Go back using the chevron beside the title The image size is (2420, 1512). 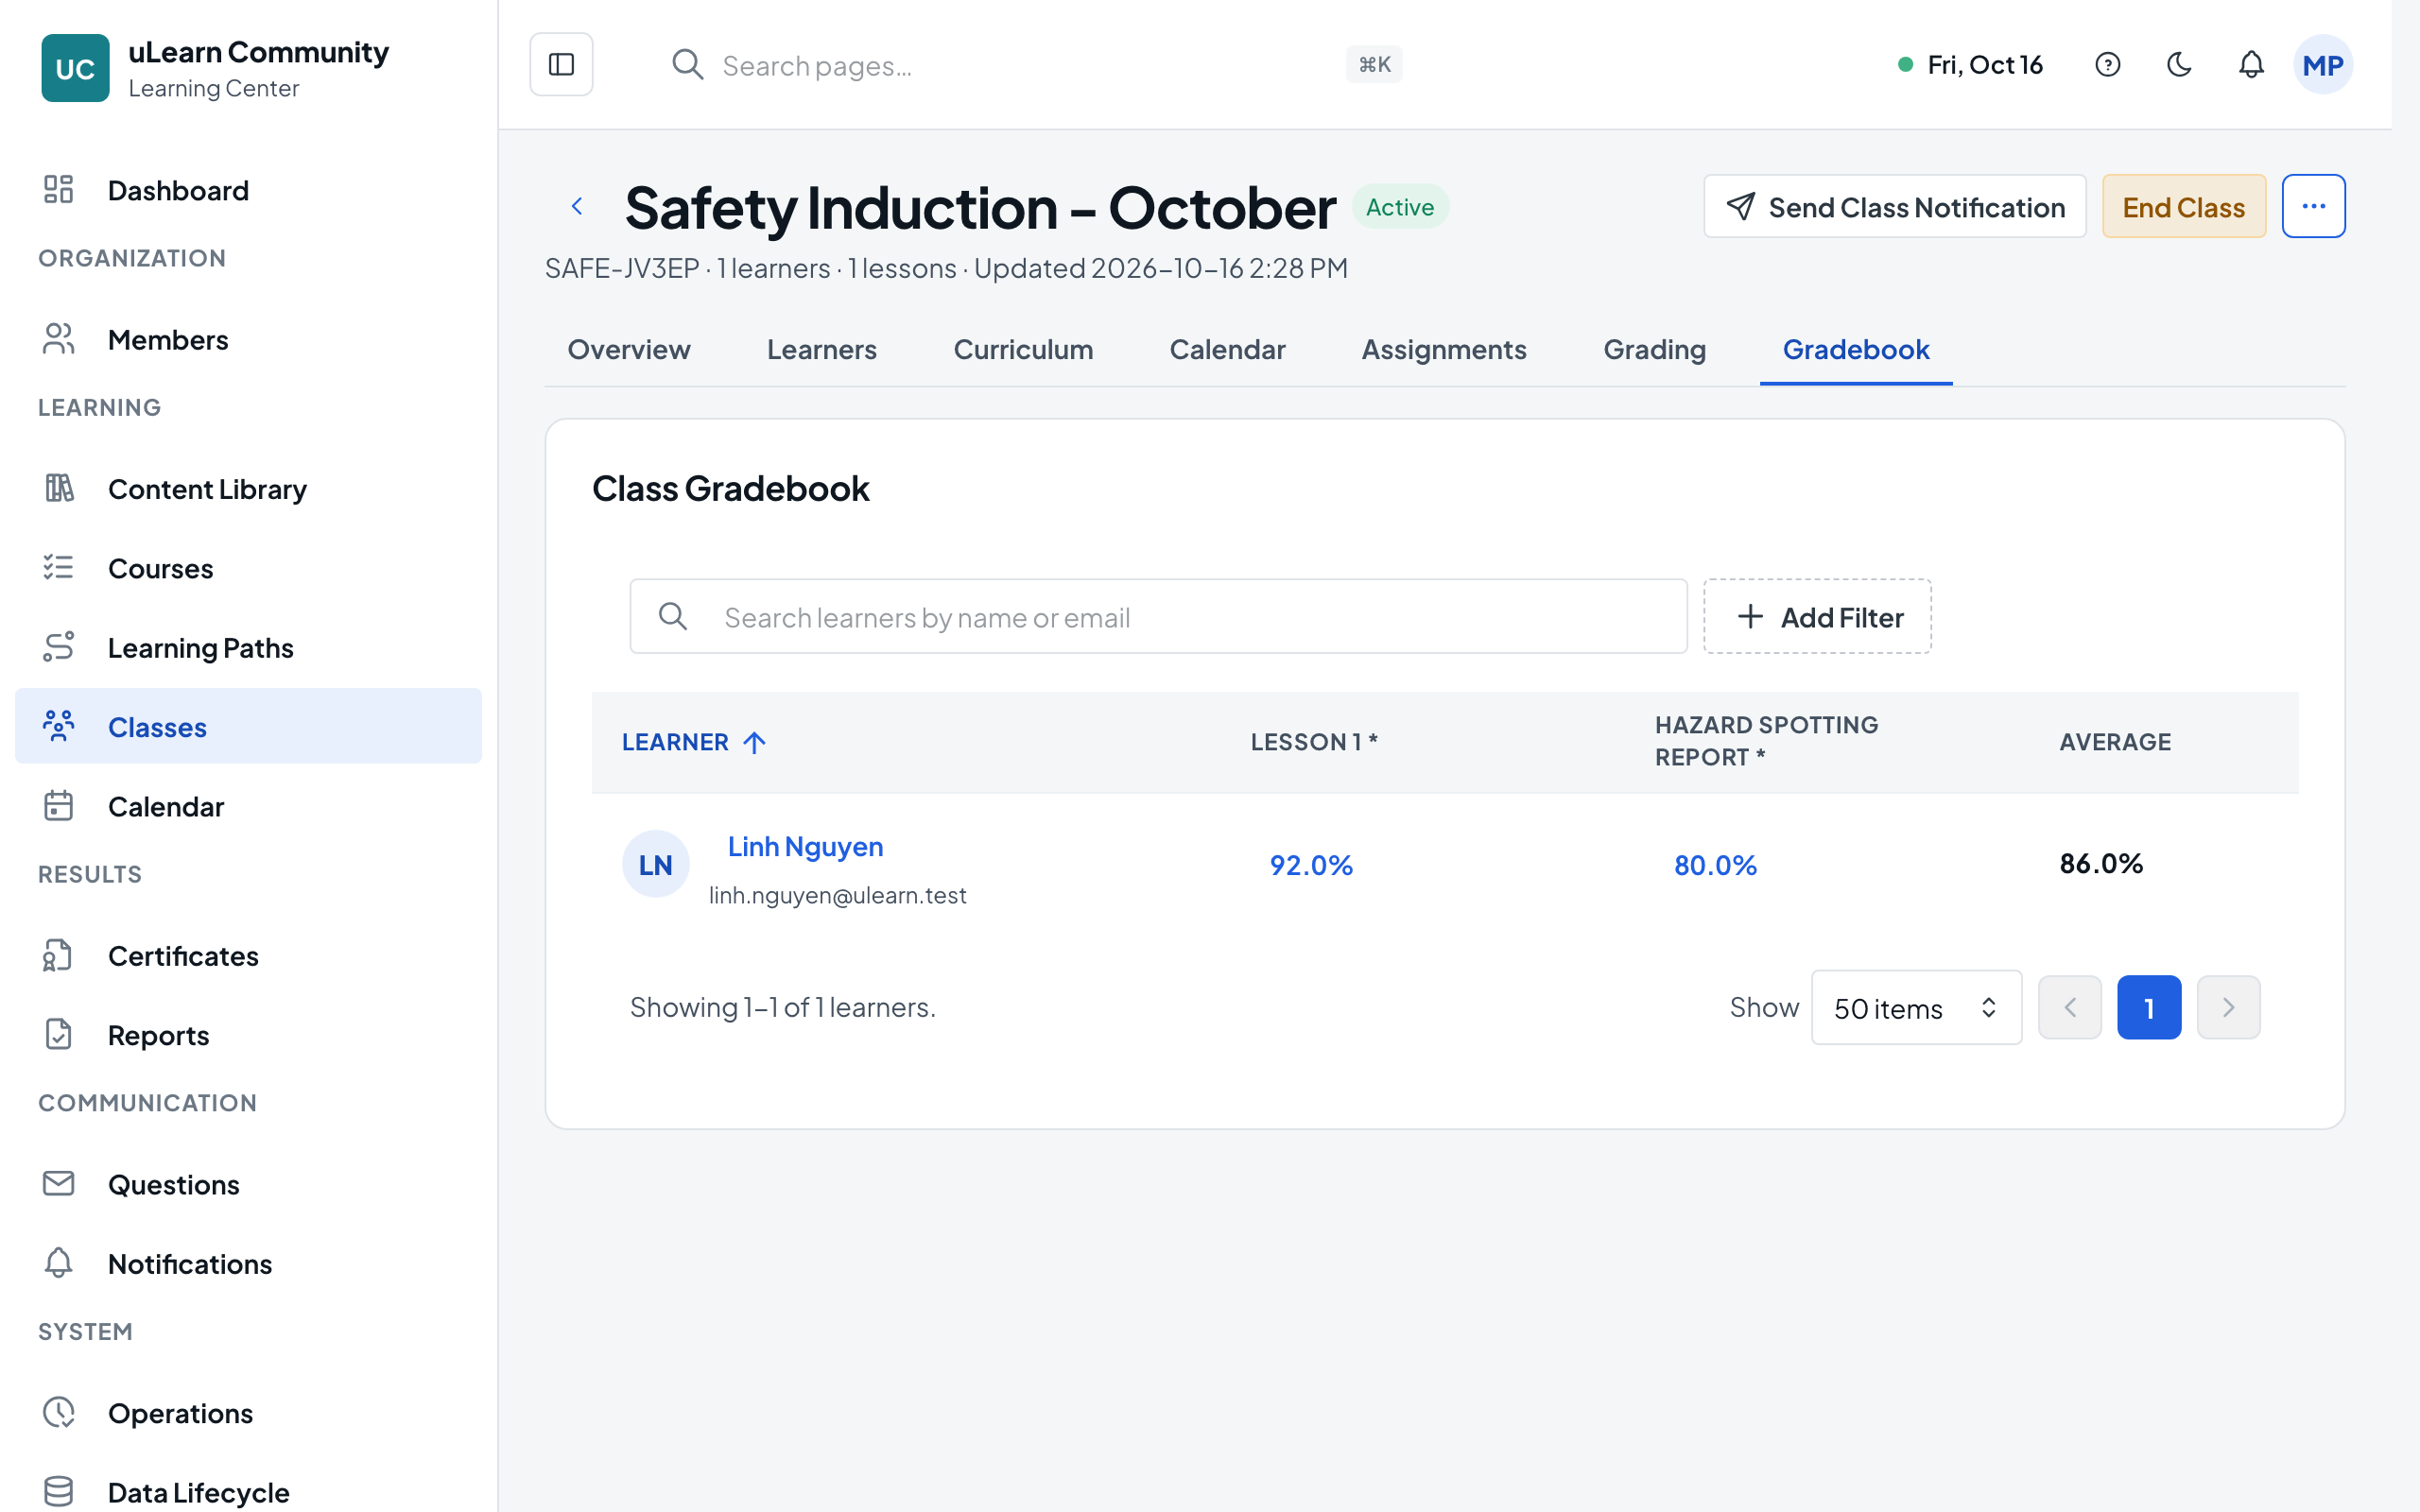point(577,206)
